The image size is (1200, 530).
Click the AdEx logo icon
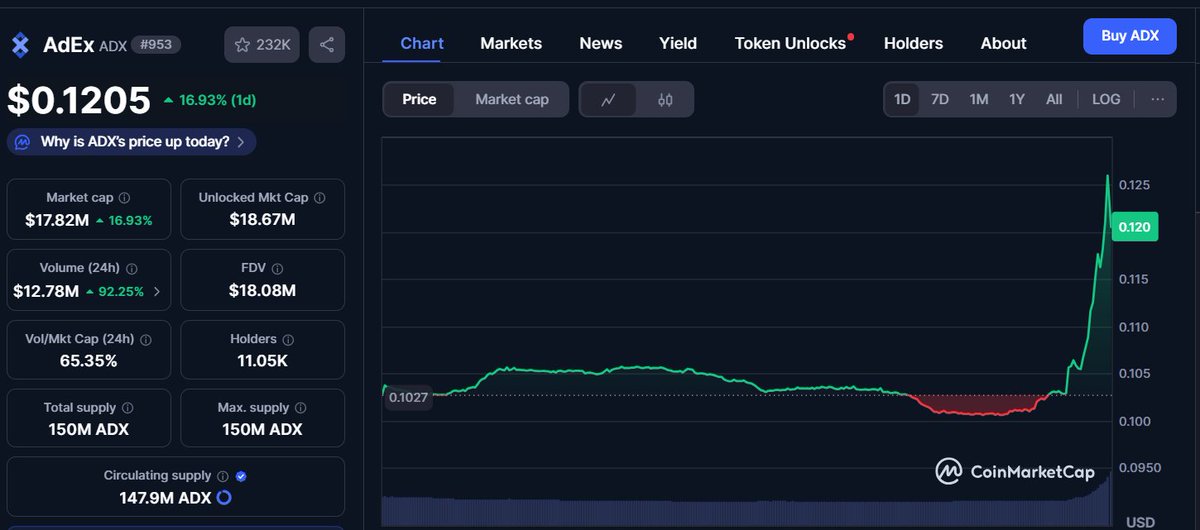point(20,45)
